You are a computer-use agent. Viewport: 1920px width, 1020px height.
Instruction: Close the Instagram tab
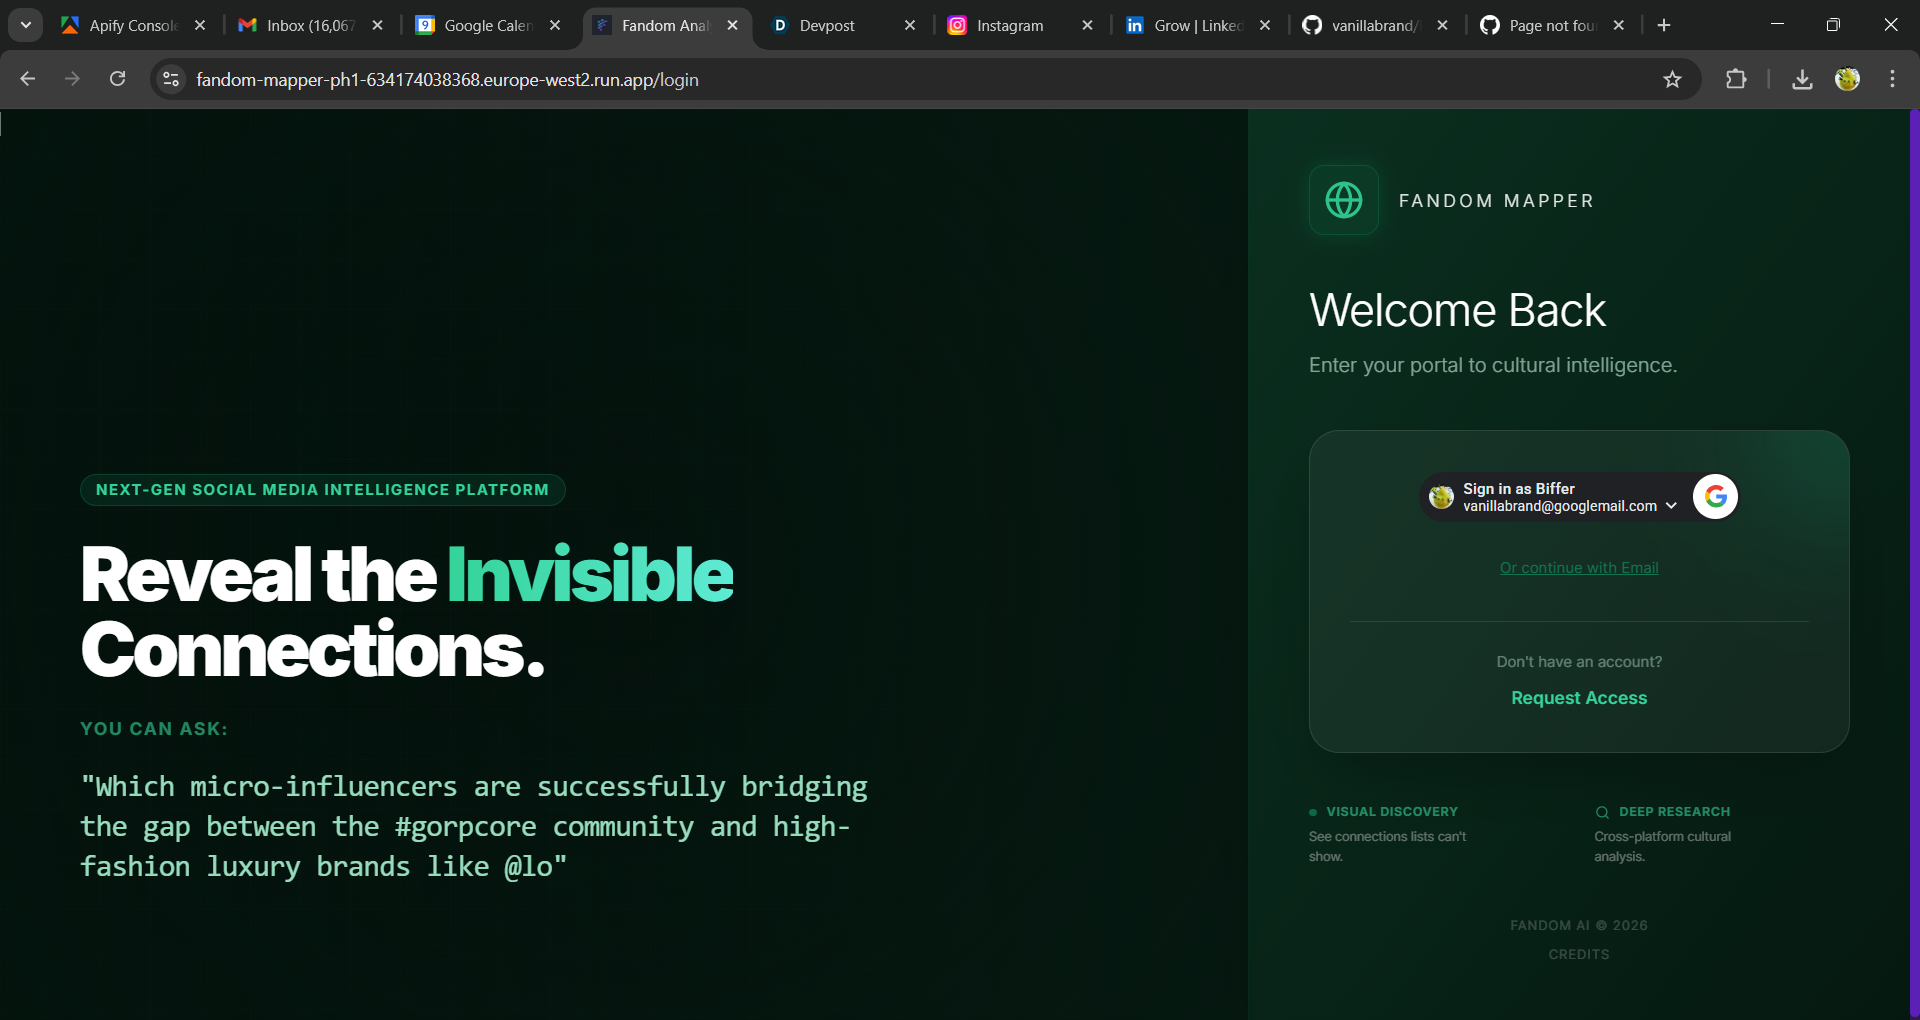tap(1087, 25)
